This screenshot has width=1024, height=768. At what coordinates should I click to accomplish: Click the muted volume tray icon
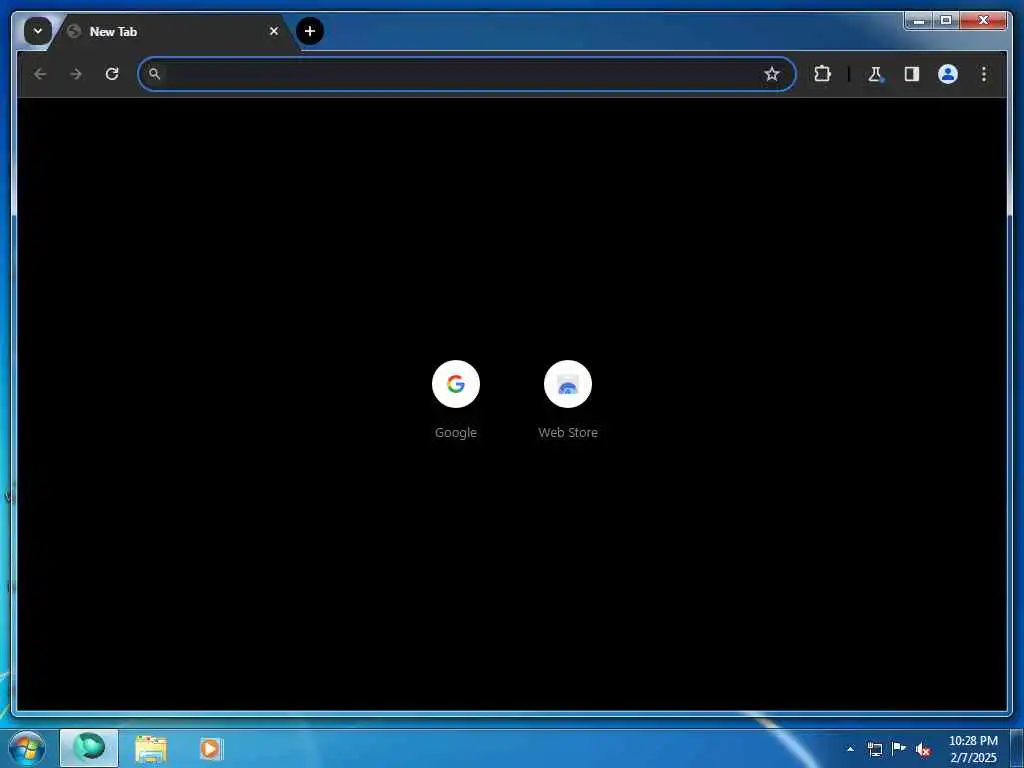pos(923,750)
